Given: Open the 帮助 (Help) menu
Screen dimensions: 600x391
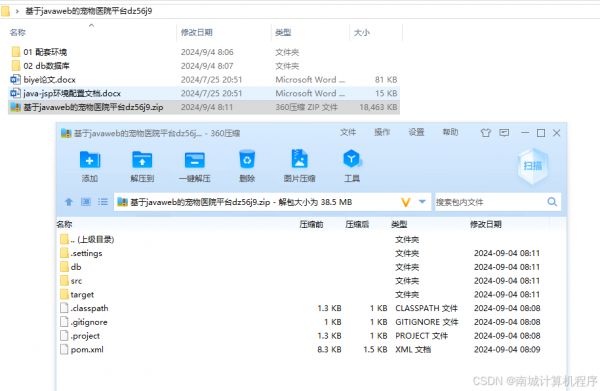Looking at the screenshot, I should (450, 132).
